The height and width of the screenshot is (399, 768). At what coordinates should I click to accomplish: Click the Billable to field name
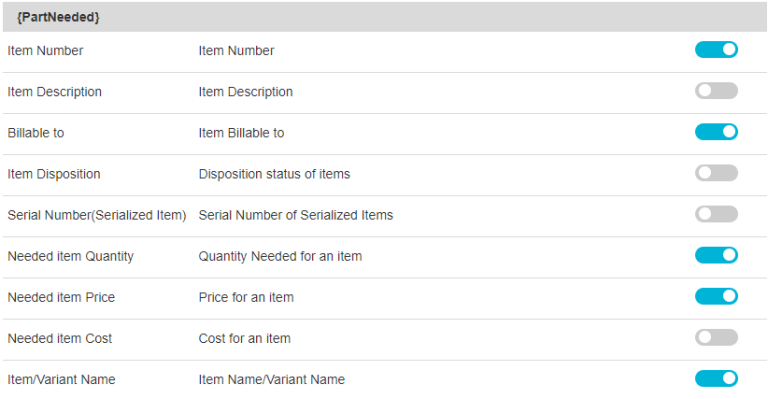(x=36, y=133)
